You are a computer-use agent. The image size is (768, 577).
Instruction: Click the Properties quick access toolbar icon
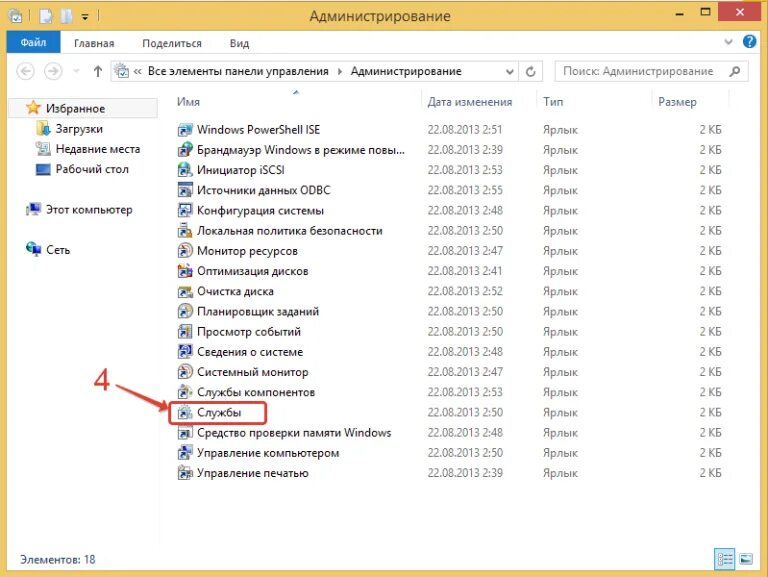pos(46,16)
